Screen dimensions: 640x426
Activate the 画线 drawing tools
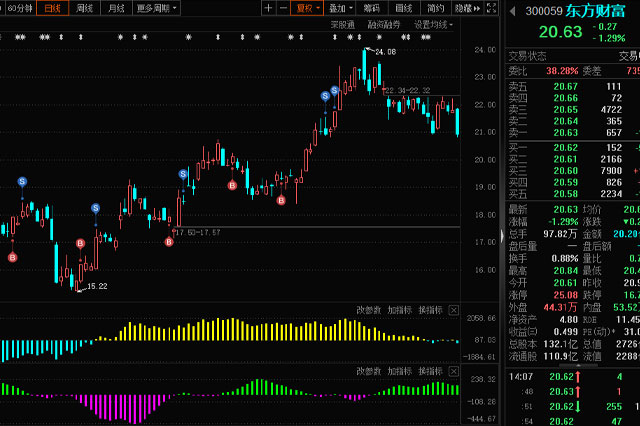pos(404,8)
